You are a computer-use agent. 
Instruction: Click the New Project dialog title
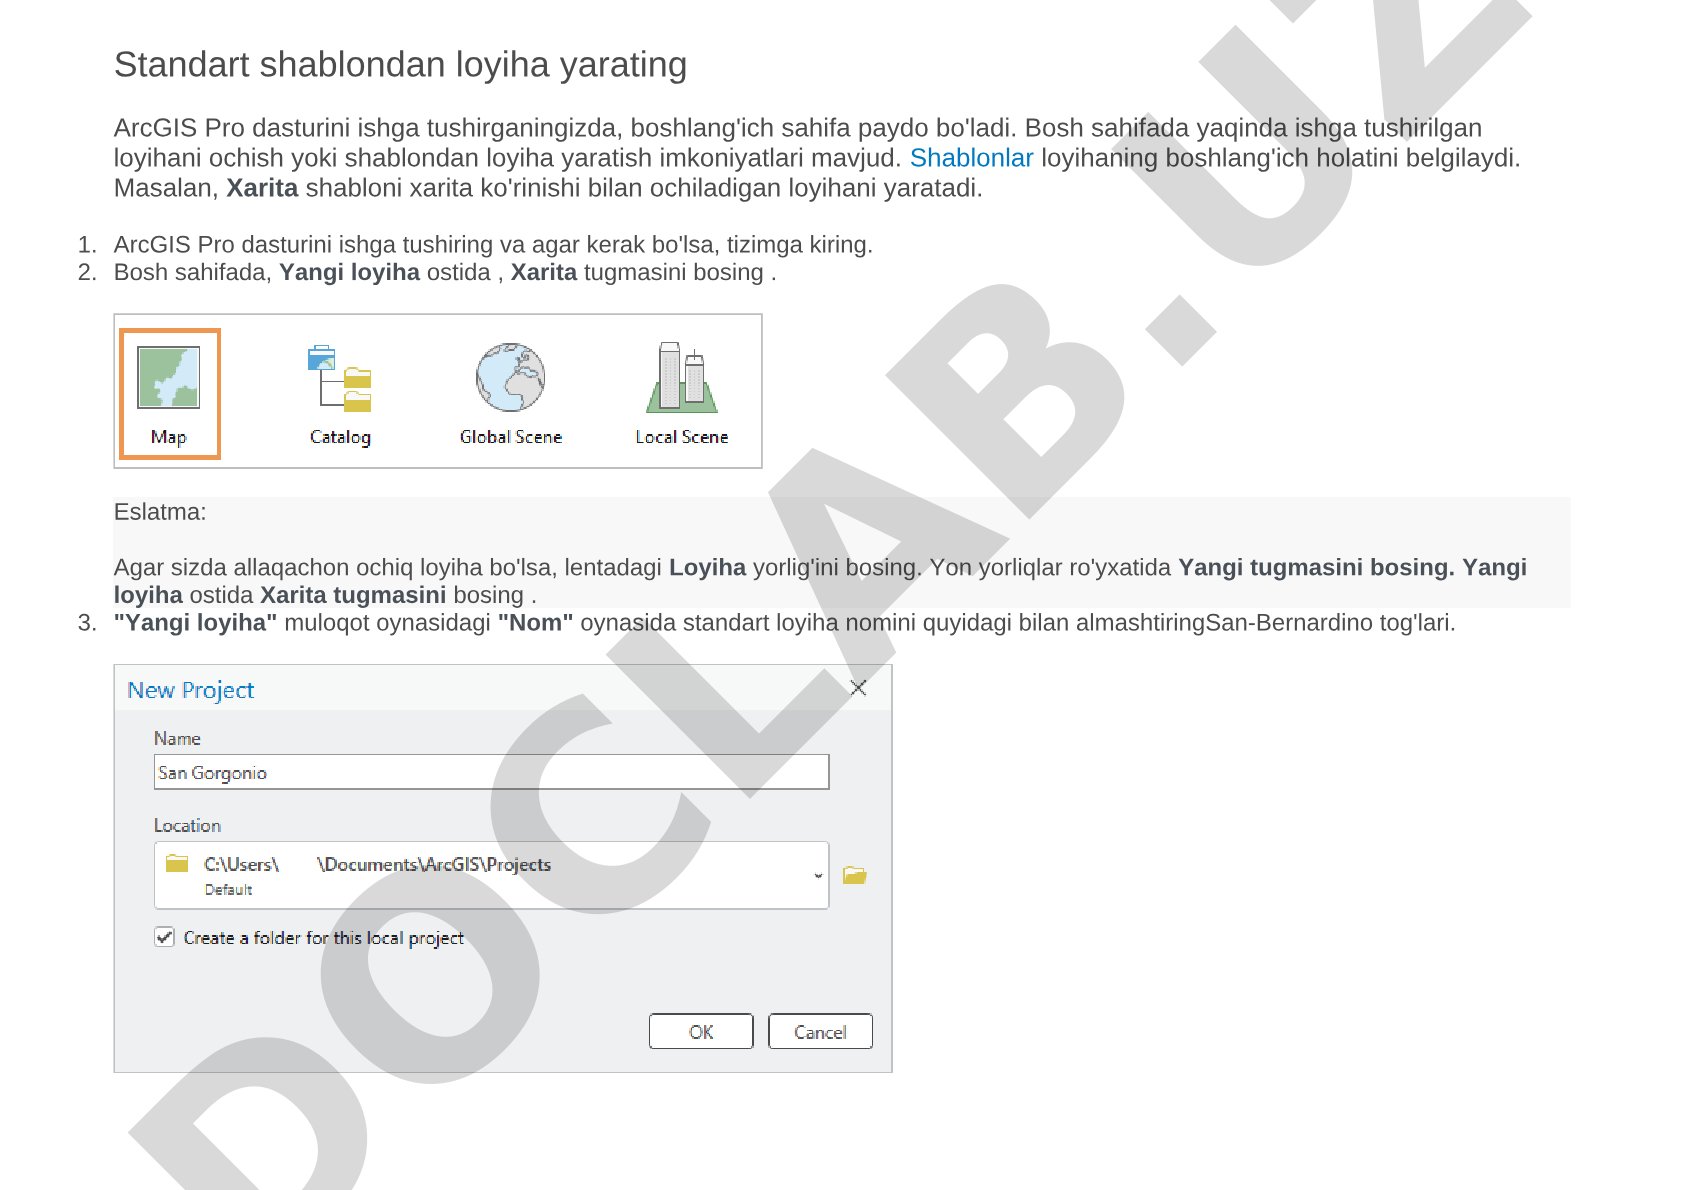click(191, 690)
